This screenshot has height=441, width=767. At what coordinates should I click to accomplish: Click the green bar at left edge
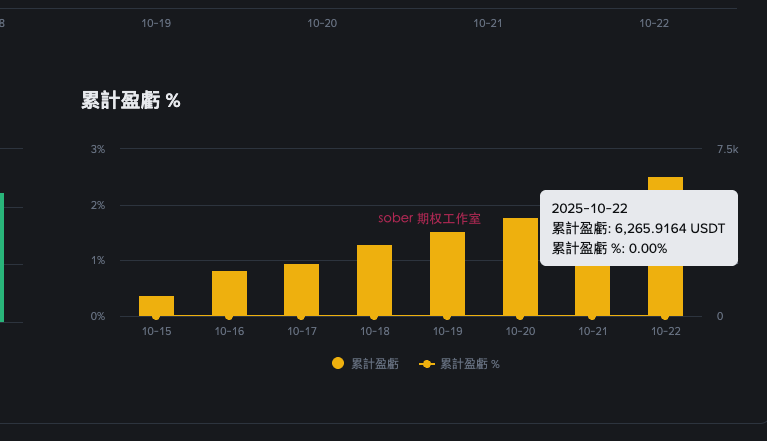click(x=2, y=257)
